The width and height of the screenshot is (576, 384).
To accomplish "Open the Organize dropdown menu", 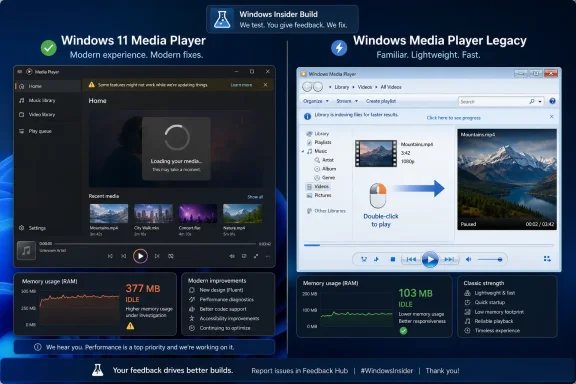I will tap(316, 101).
